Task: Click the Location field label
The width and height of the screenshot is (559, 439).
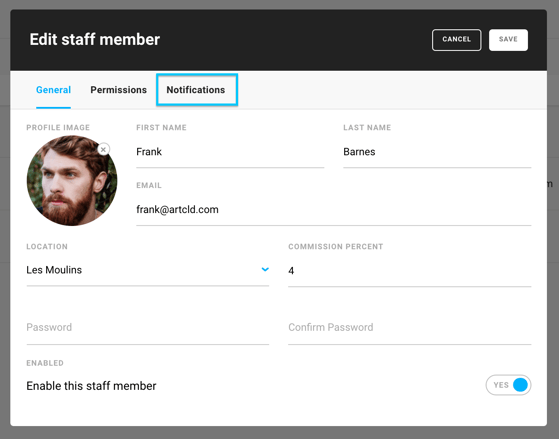Action: coord(47,247)
